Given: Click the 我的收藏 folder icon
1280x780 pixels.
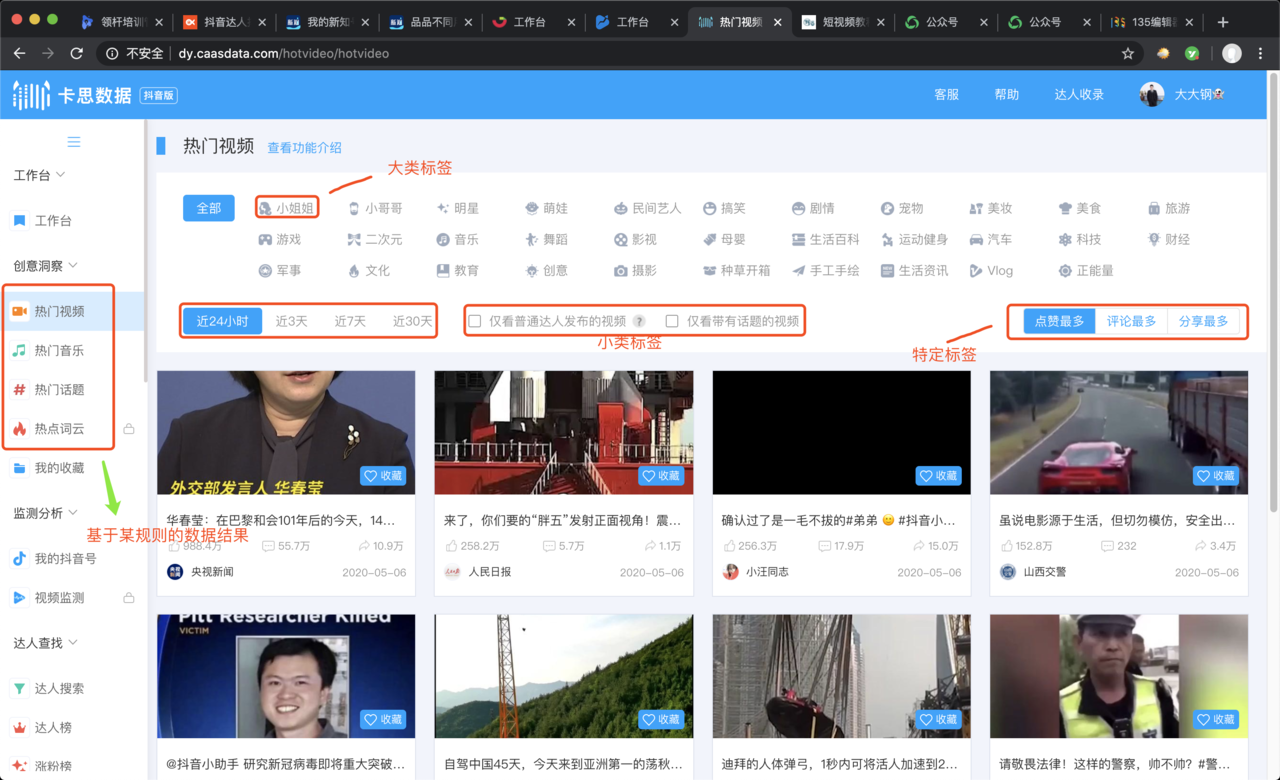Looking at the screenshot, I should tap(19, 468).
